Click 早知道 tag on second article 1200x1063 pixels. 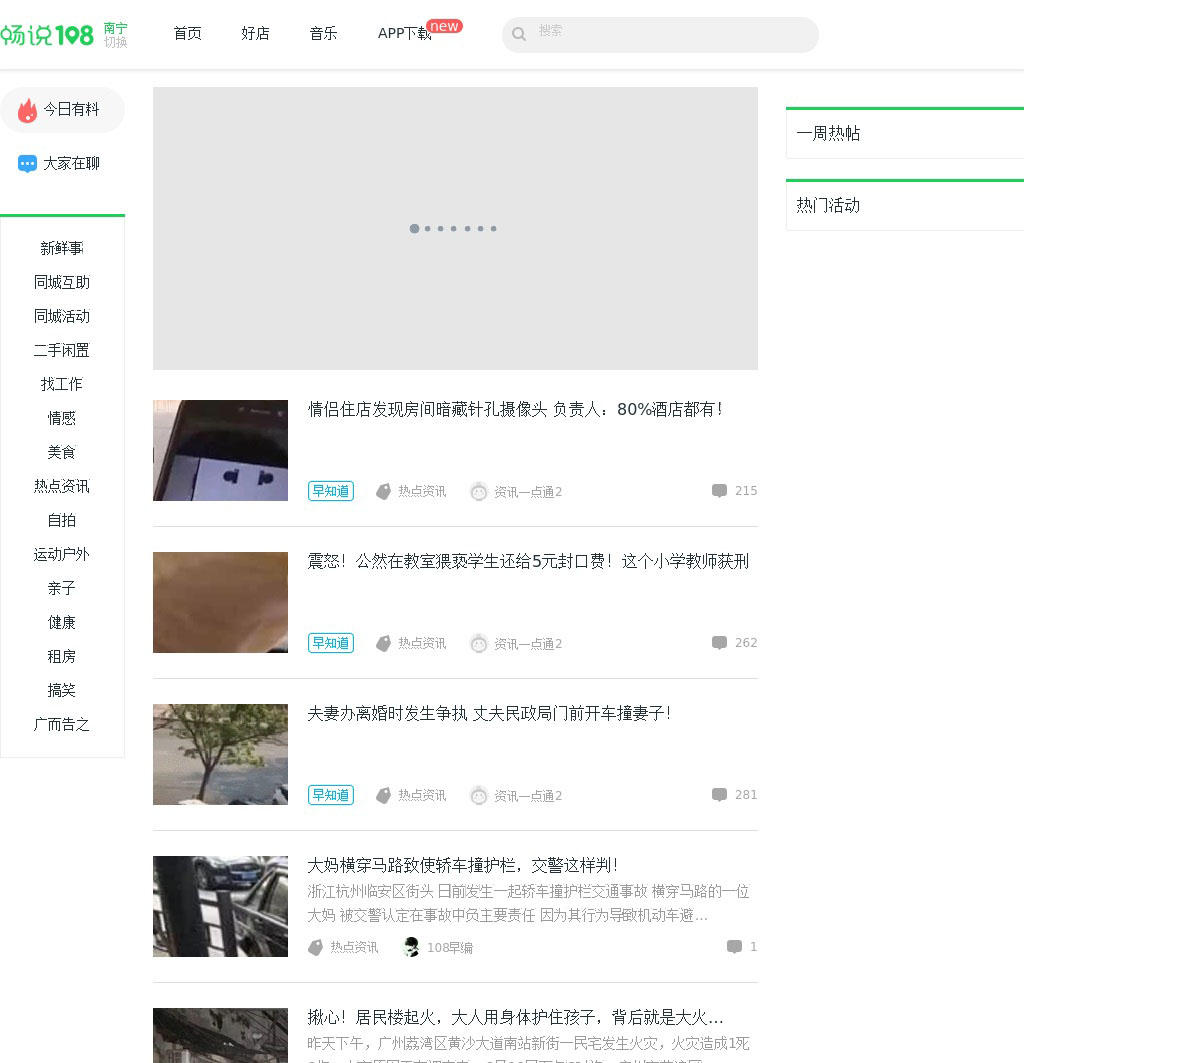pyautogui.click(x=330, y=643)
